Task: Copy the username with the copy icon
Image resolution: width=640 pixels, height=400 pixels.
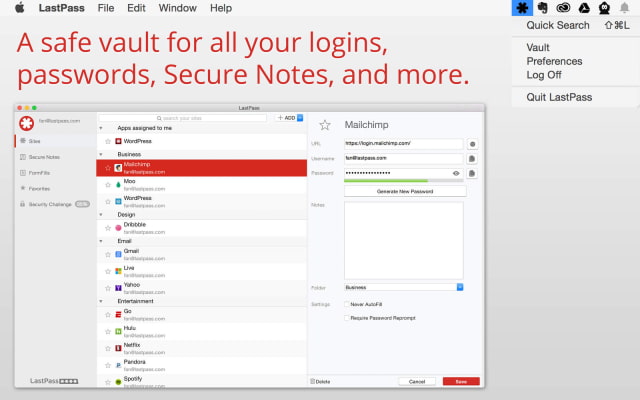Action: click(x=472, y=158)
